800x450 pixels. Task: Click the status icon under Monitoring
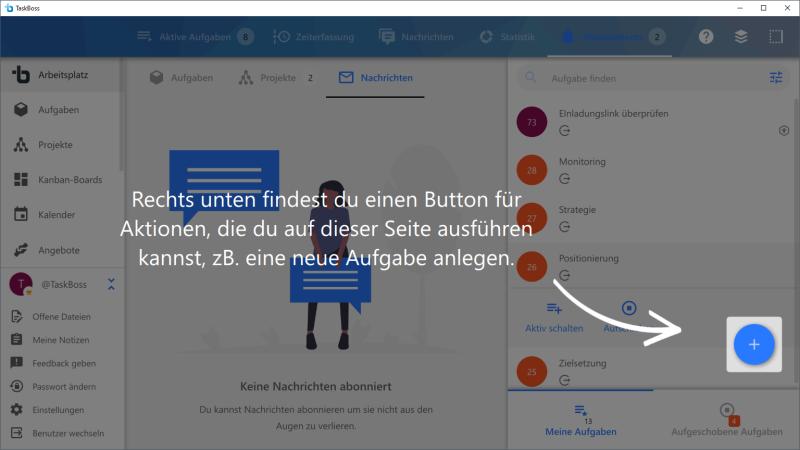click(564, 179)
